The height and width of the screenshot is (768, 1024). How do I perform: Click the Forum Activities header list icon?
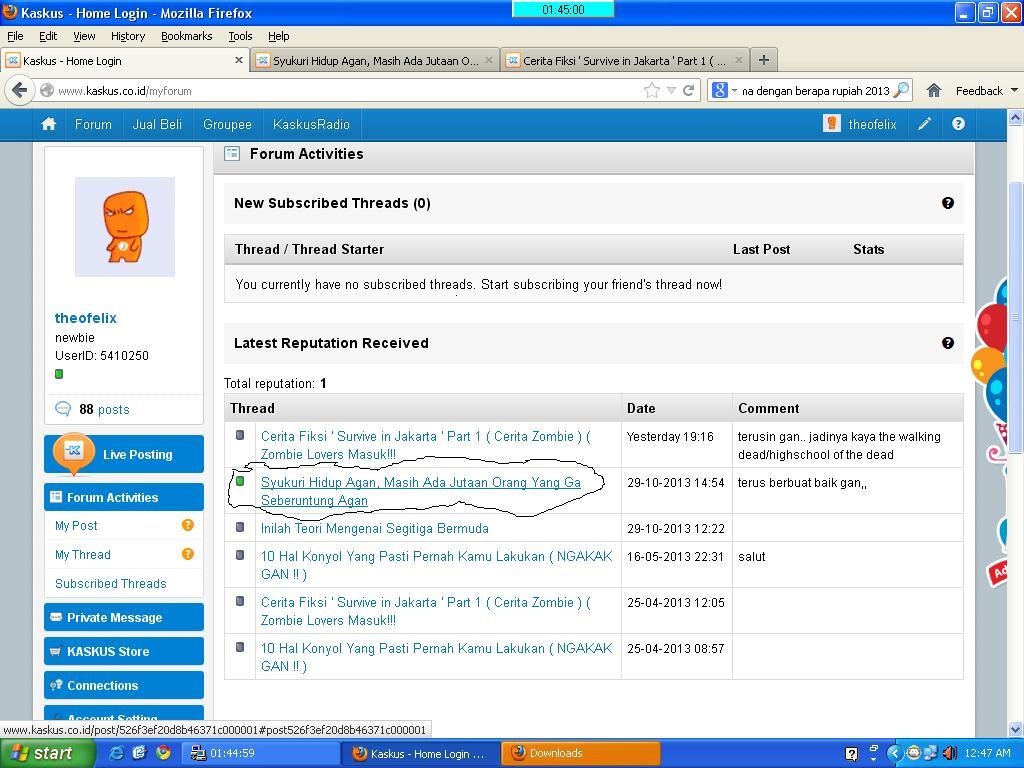coord(232,154)
